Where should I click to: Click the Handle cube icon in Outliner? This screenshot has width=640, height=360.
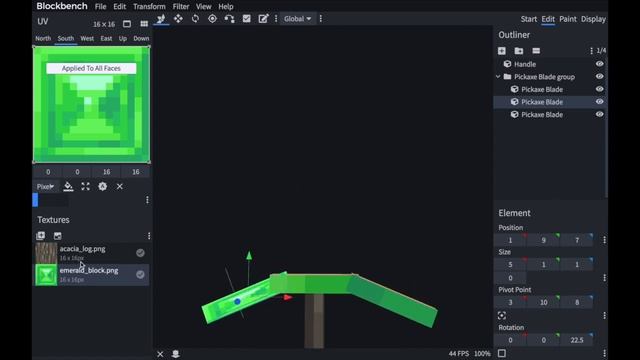tap(507, 64)
